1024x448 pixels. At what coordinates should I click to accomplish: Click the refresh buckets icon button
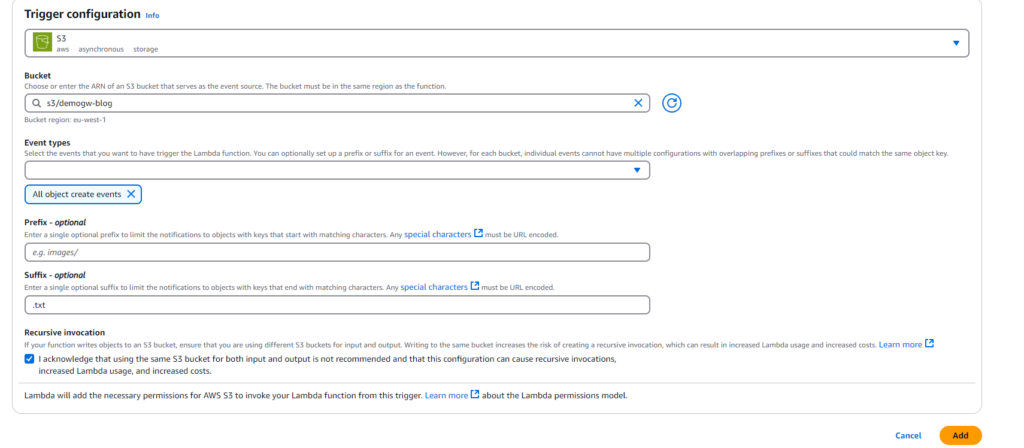[x=673, y=103]
